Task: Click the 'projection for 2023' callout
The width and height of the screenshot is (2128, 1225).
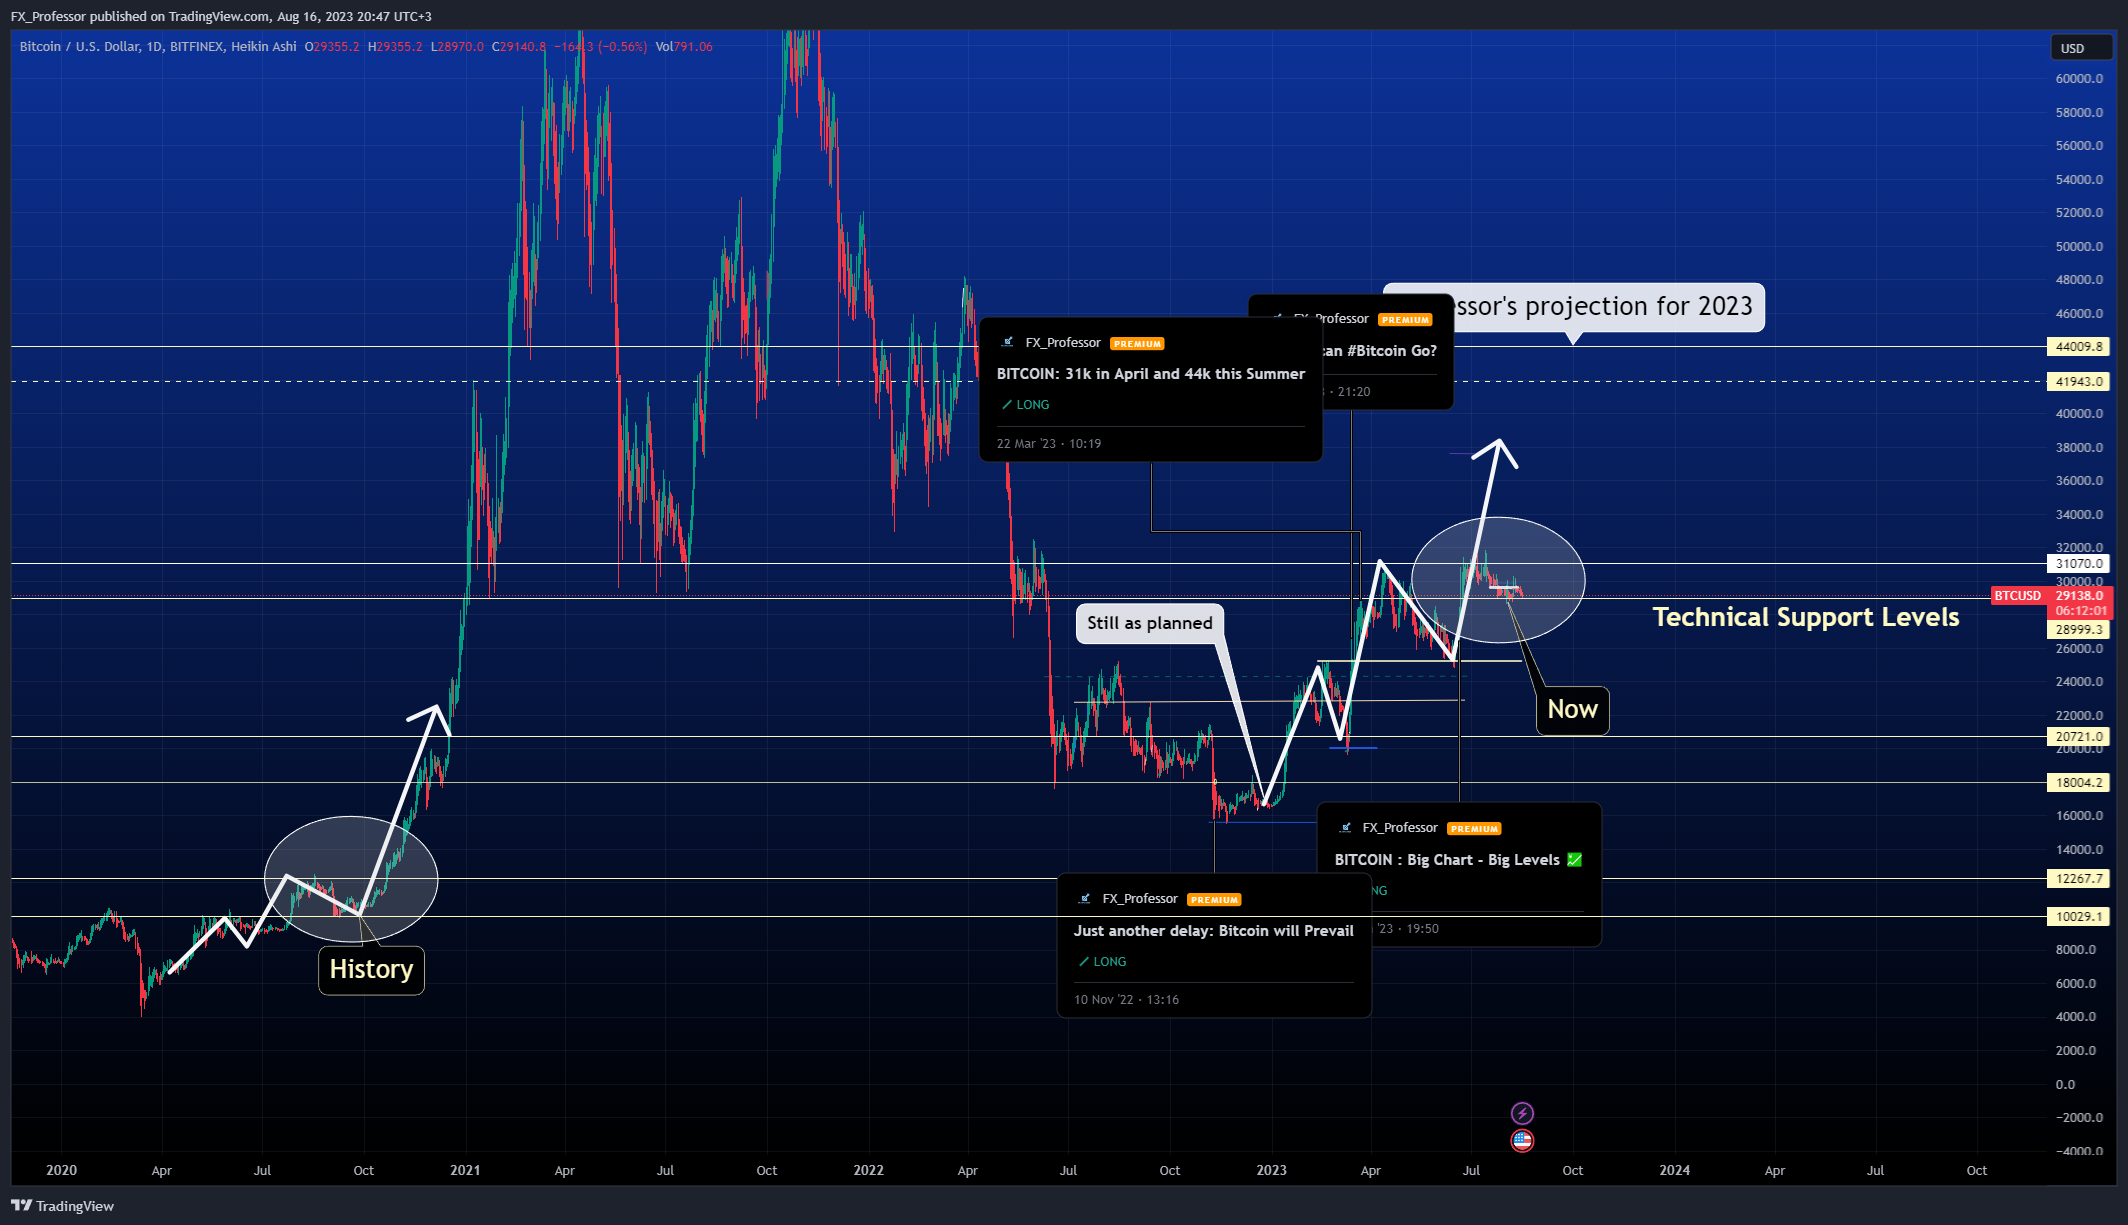Action: click(1609, 307)
